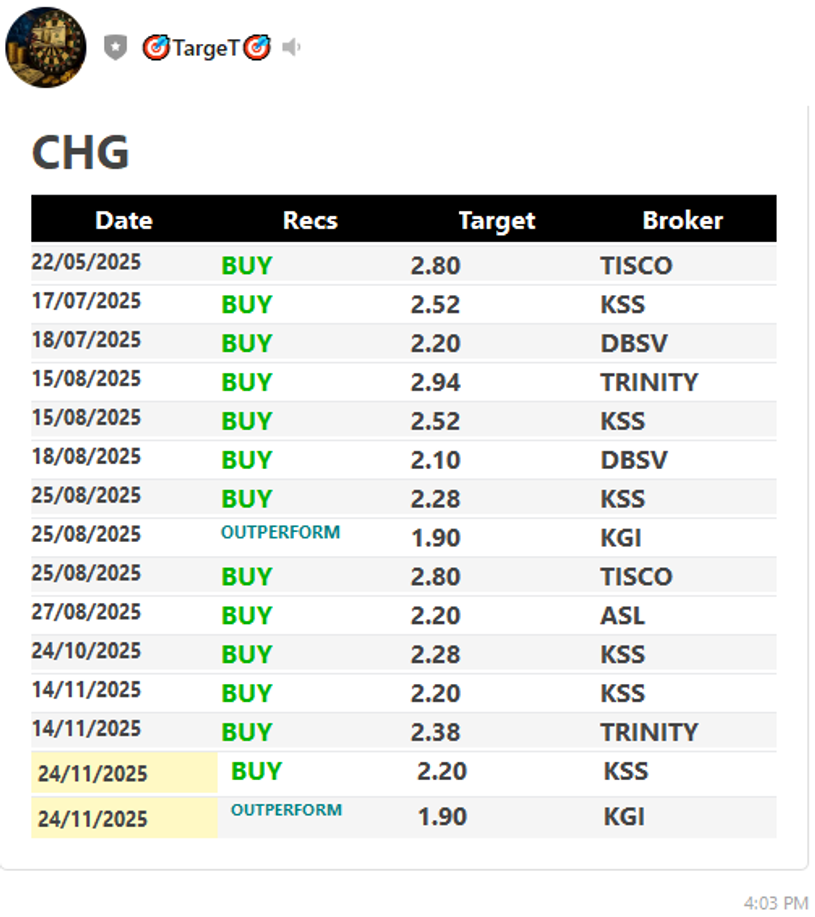This screenshot has width=815, height=917.
Task: Click highlighted 24/11/2025 date in KSS row
Action: [x=93, y=773]
